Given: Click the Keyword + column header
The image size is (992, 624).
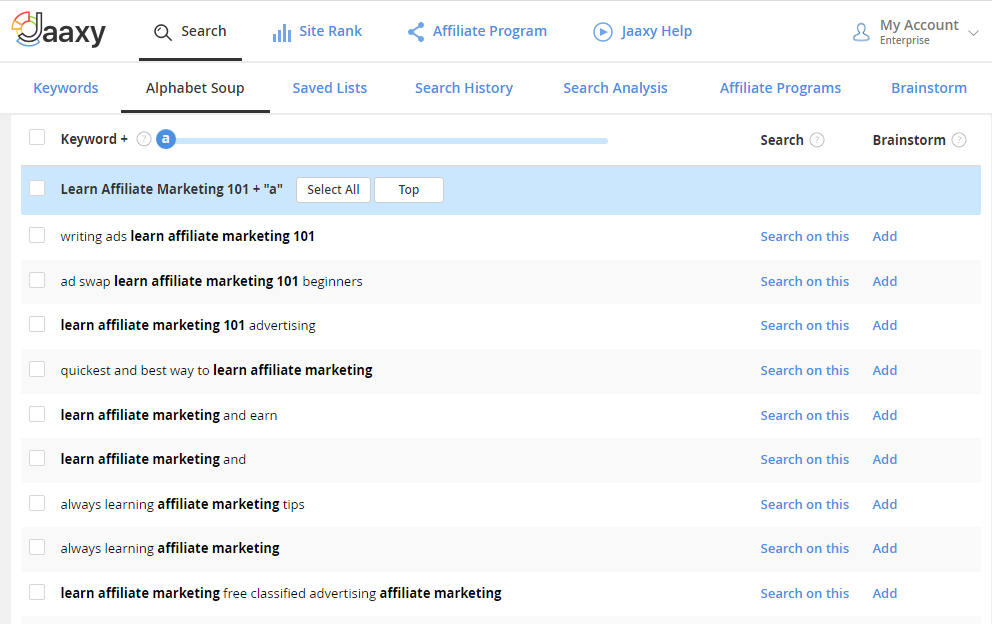Looking at the screenshot, I should click(94, 139).
